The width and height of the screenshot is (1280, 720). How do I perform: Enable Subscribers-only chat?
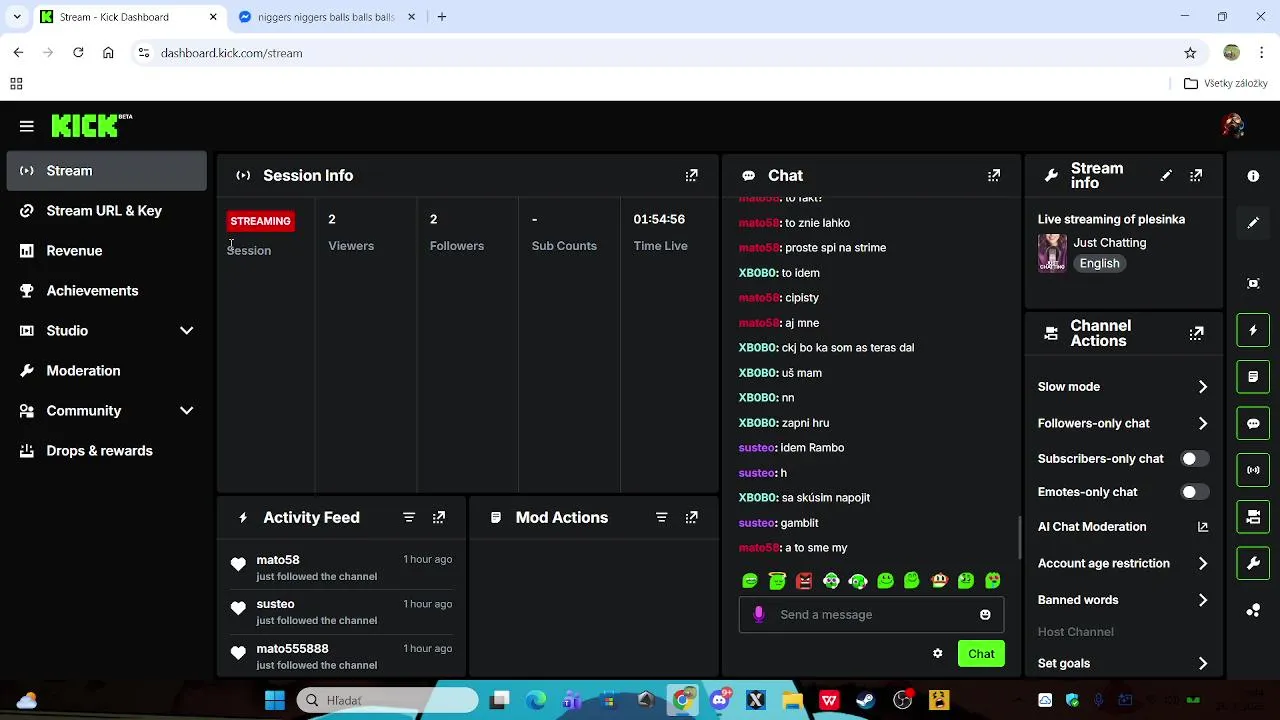point(1194,458)
